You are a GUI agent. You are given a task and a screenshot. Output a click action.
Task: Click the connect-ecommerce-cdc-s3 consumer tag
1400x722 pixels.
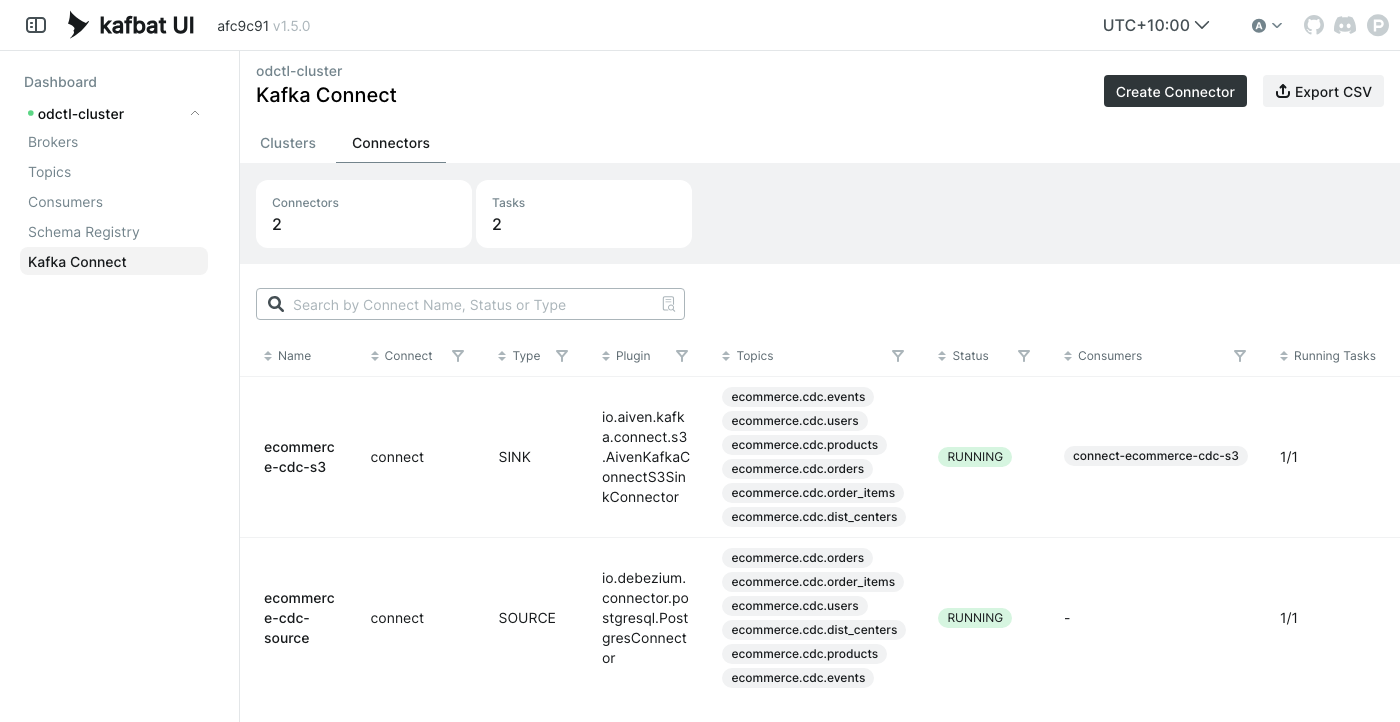1155,456
